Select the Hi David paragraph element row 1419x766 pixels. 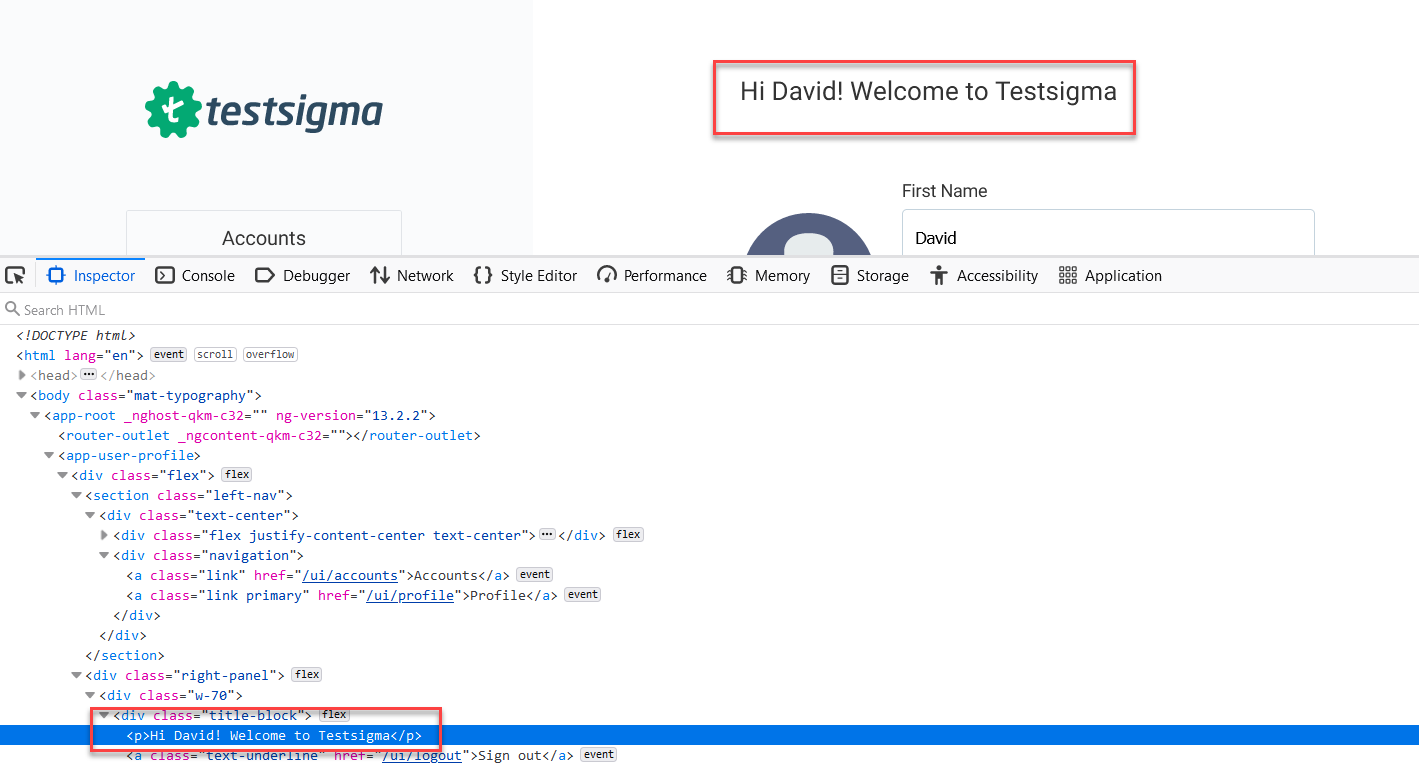click(709, 735)
